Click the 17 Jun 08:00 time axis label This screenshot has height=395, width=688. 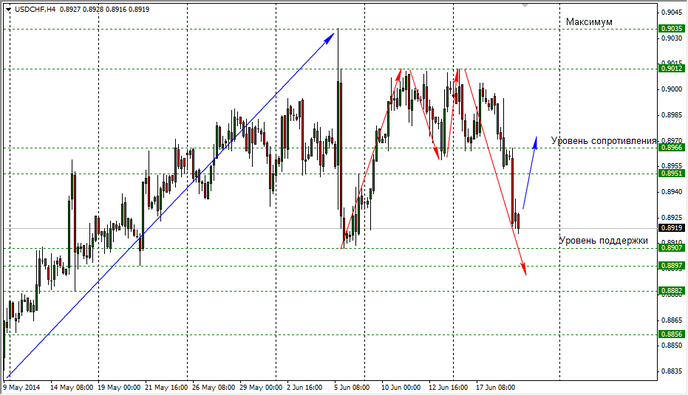click(495, 388)
